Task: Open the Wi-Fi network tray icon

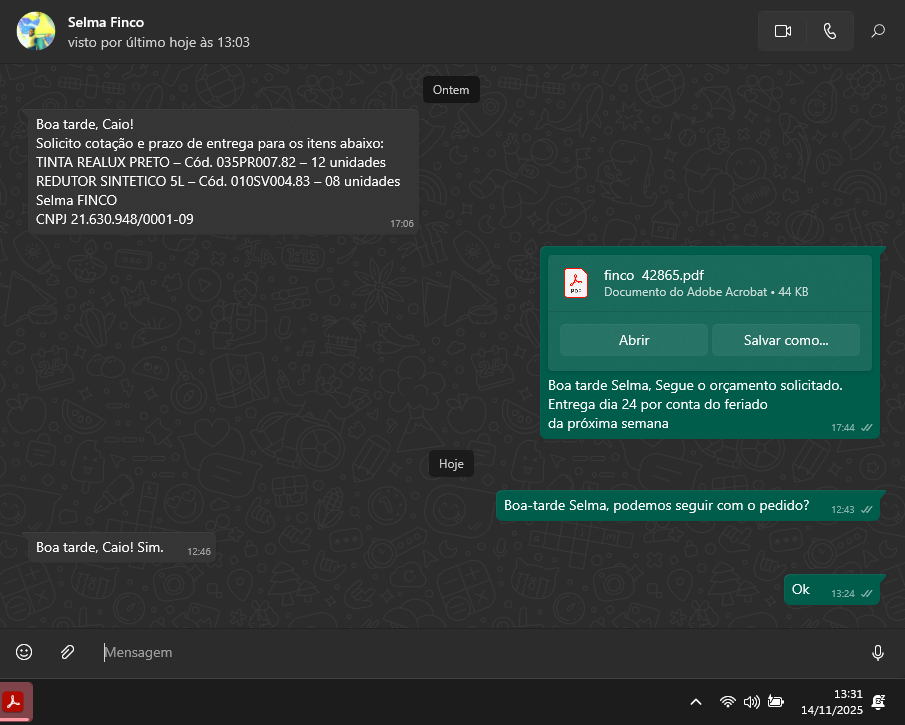Action: point(728,702)
